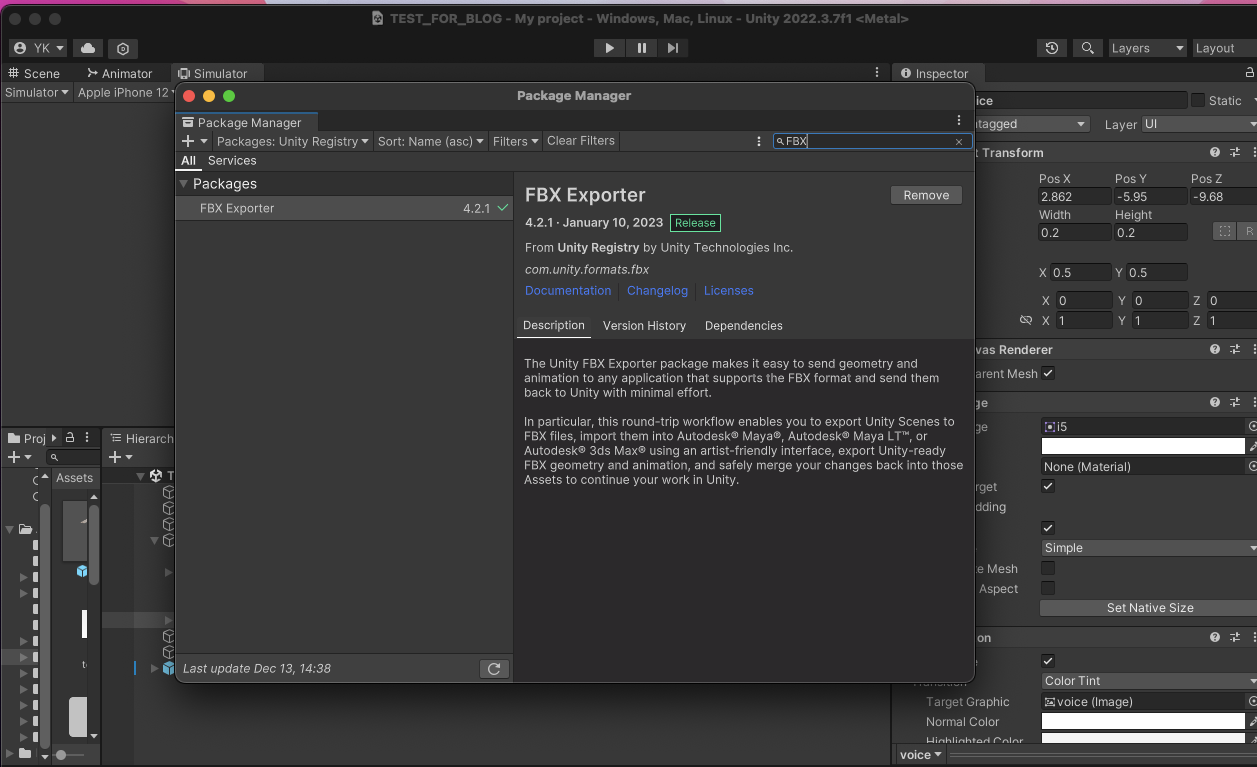The width and height of the screenshot is (1257, 767).
Task: Open the FBX Exporter Documentation link
Action: click(x=567, y=290)
